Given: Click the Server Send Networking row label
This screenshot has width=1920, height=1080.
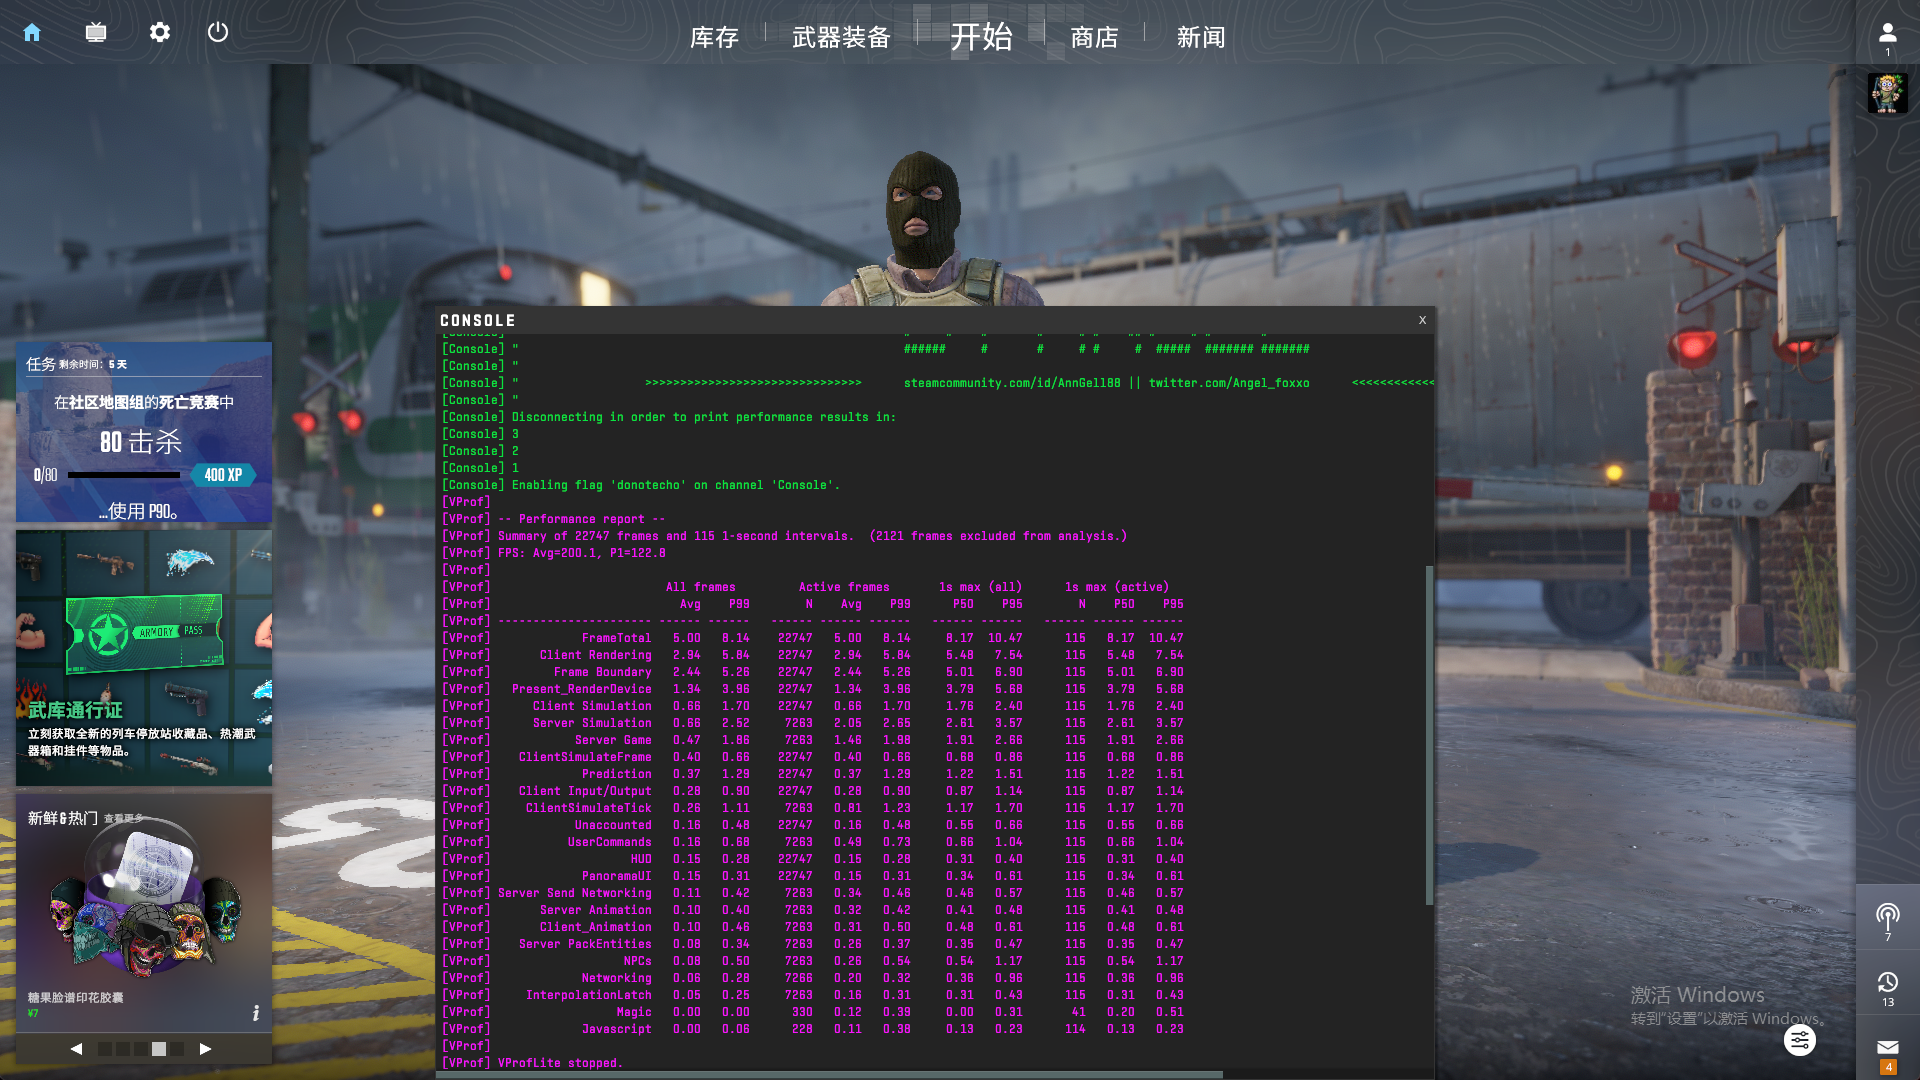Looking at the screenshot, I should (575, 893).
